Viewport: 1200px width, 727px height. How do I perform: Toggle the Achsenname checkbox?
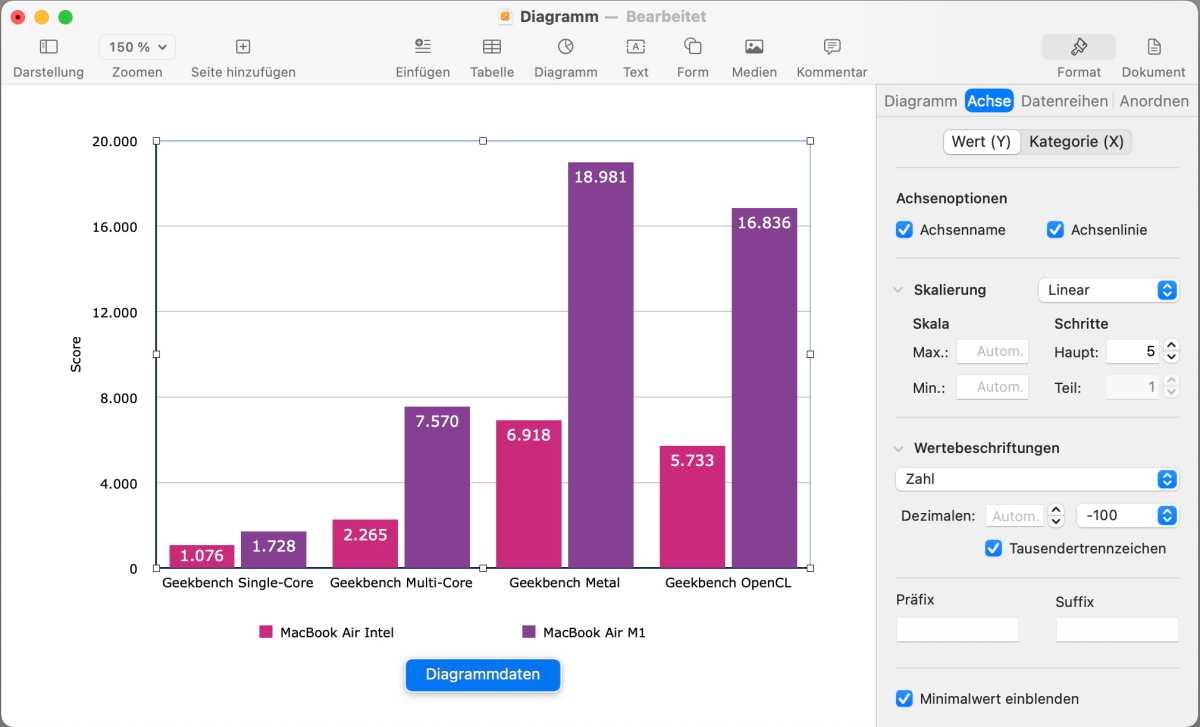pos(905,230)
